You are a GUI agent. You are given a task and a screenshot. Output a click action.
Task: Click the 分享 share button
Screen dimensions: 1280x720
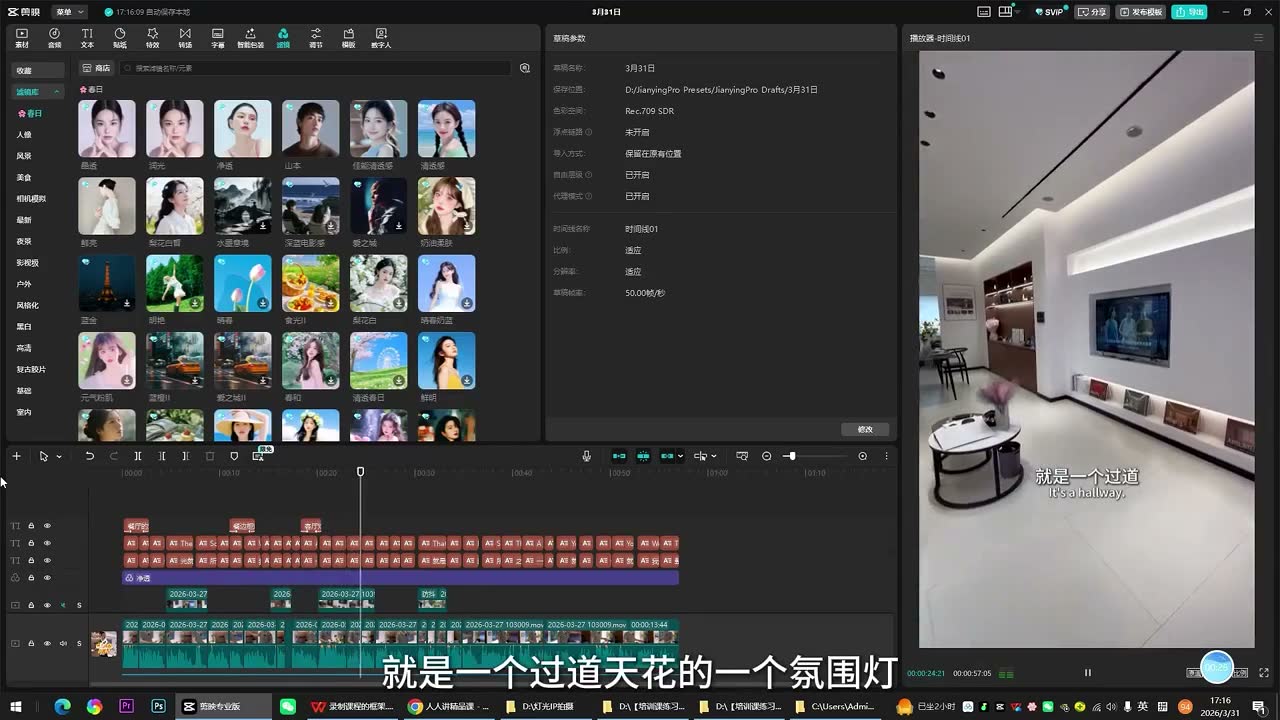point(1093,12)
